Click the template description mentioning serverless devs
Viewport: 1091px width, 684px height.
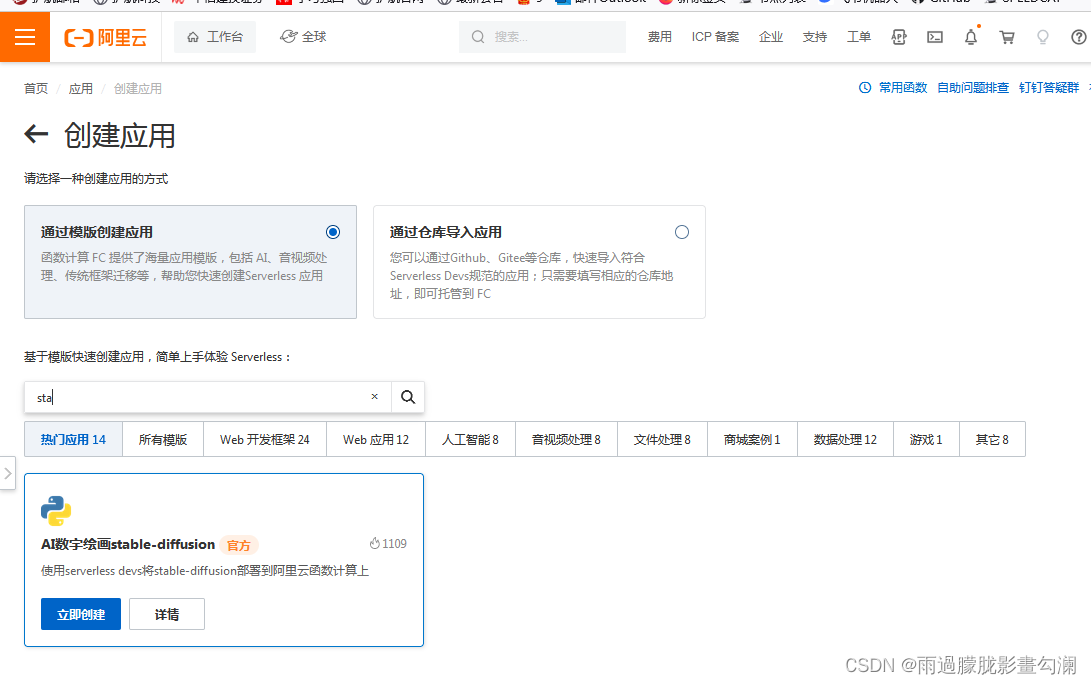pos(205,571)
